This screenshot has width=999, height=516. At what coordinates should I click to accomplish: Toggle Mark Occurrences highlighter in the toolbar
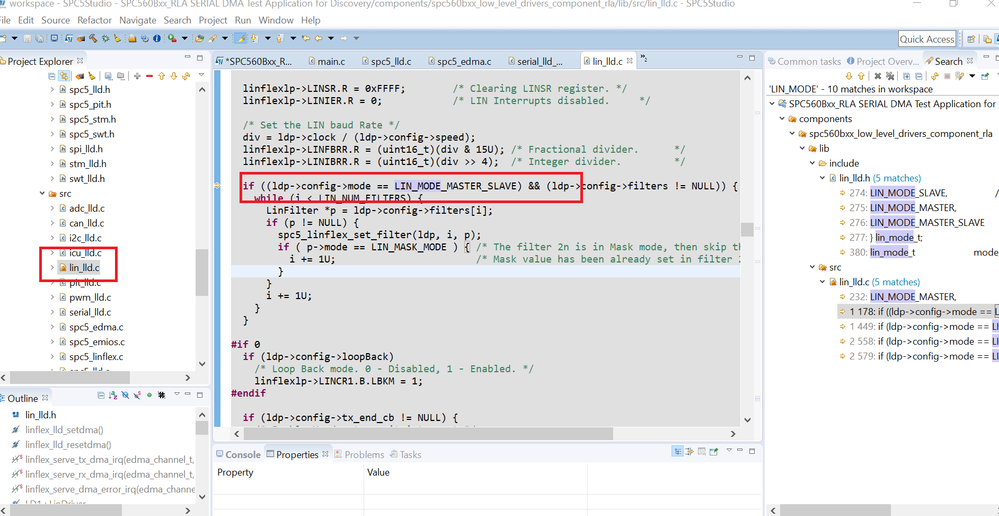coord(240,38)
